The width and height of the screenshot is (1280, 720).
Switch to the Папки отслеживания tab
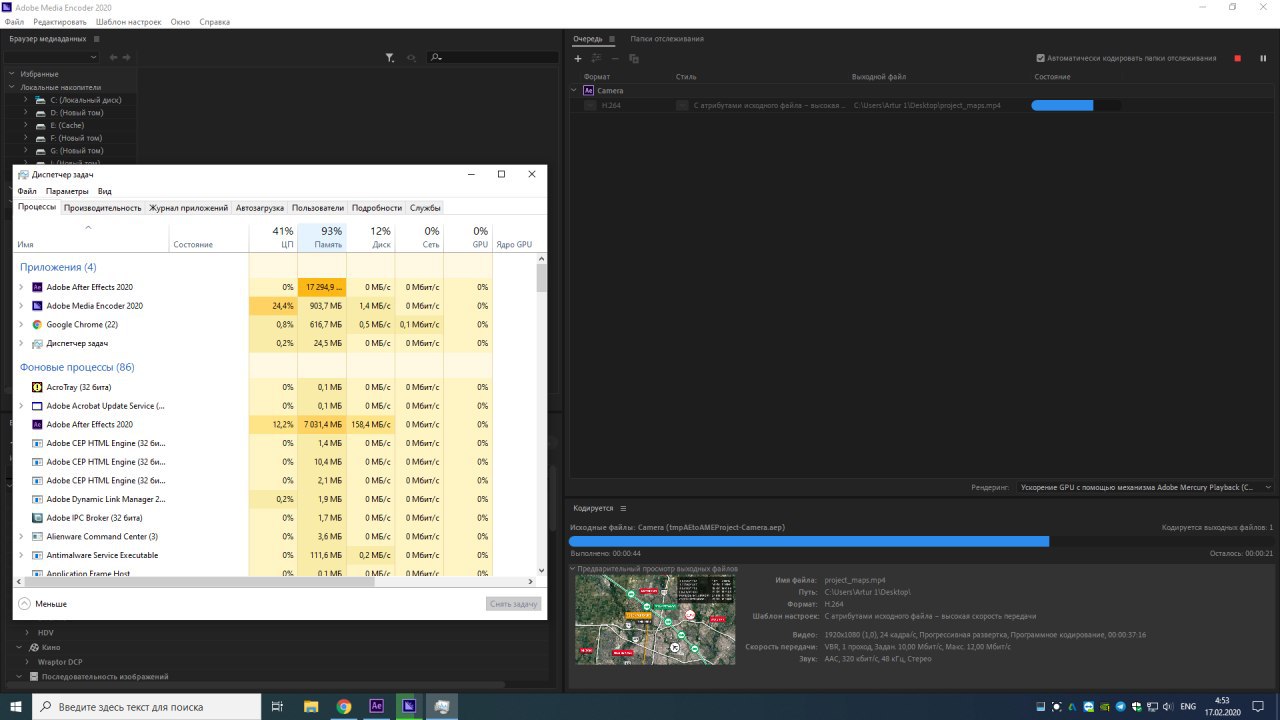click(x=667, y=39)
